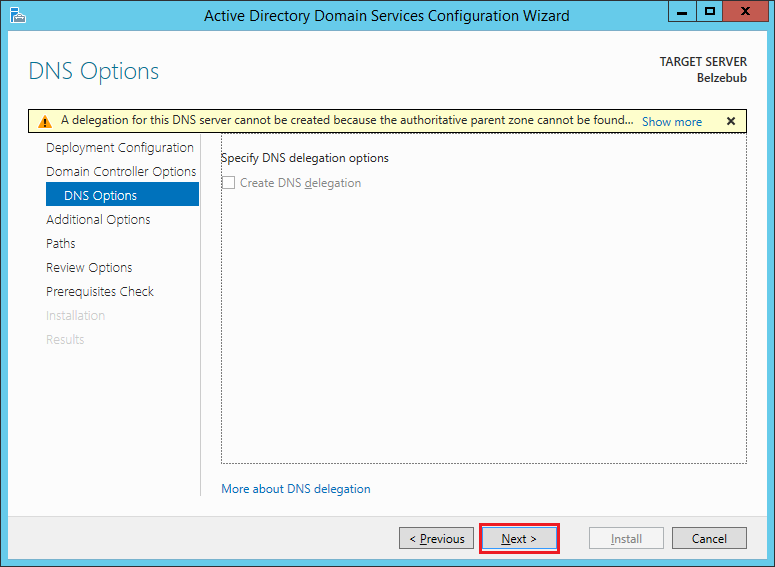Viewport: 775px width, 567px height.
Task: Click the TARGET SERVER label
Action: click(x=703, y=62)
